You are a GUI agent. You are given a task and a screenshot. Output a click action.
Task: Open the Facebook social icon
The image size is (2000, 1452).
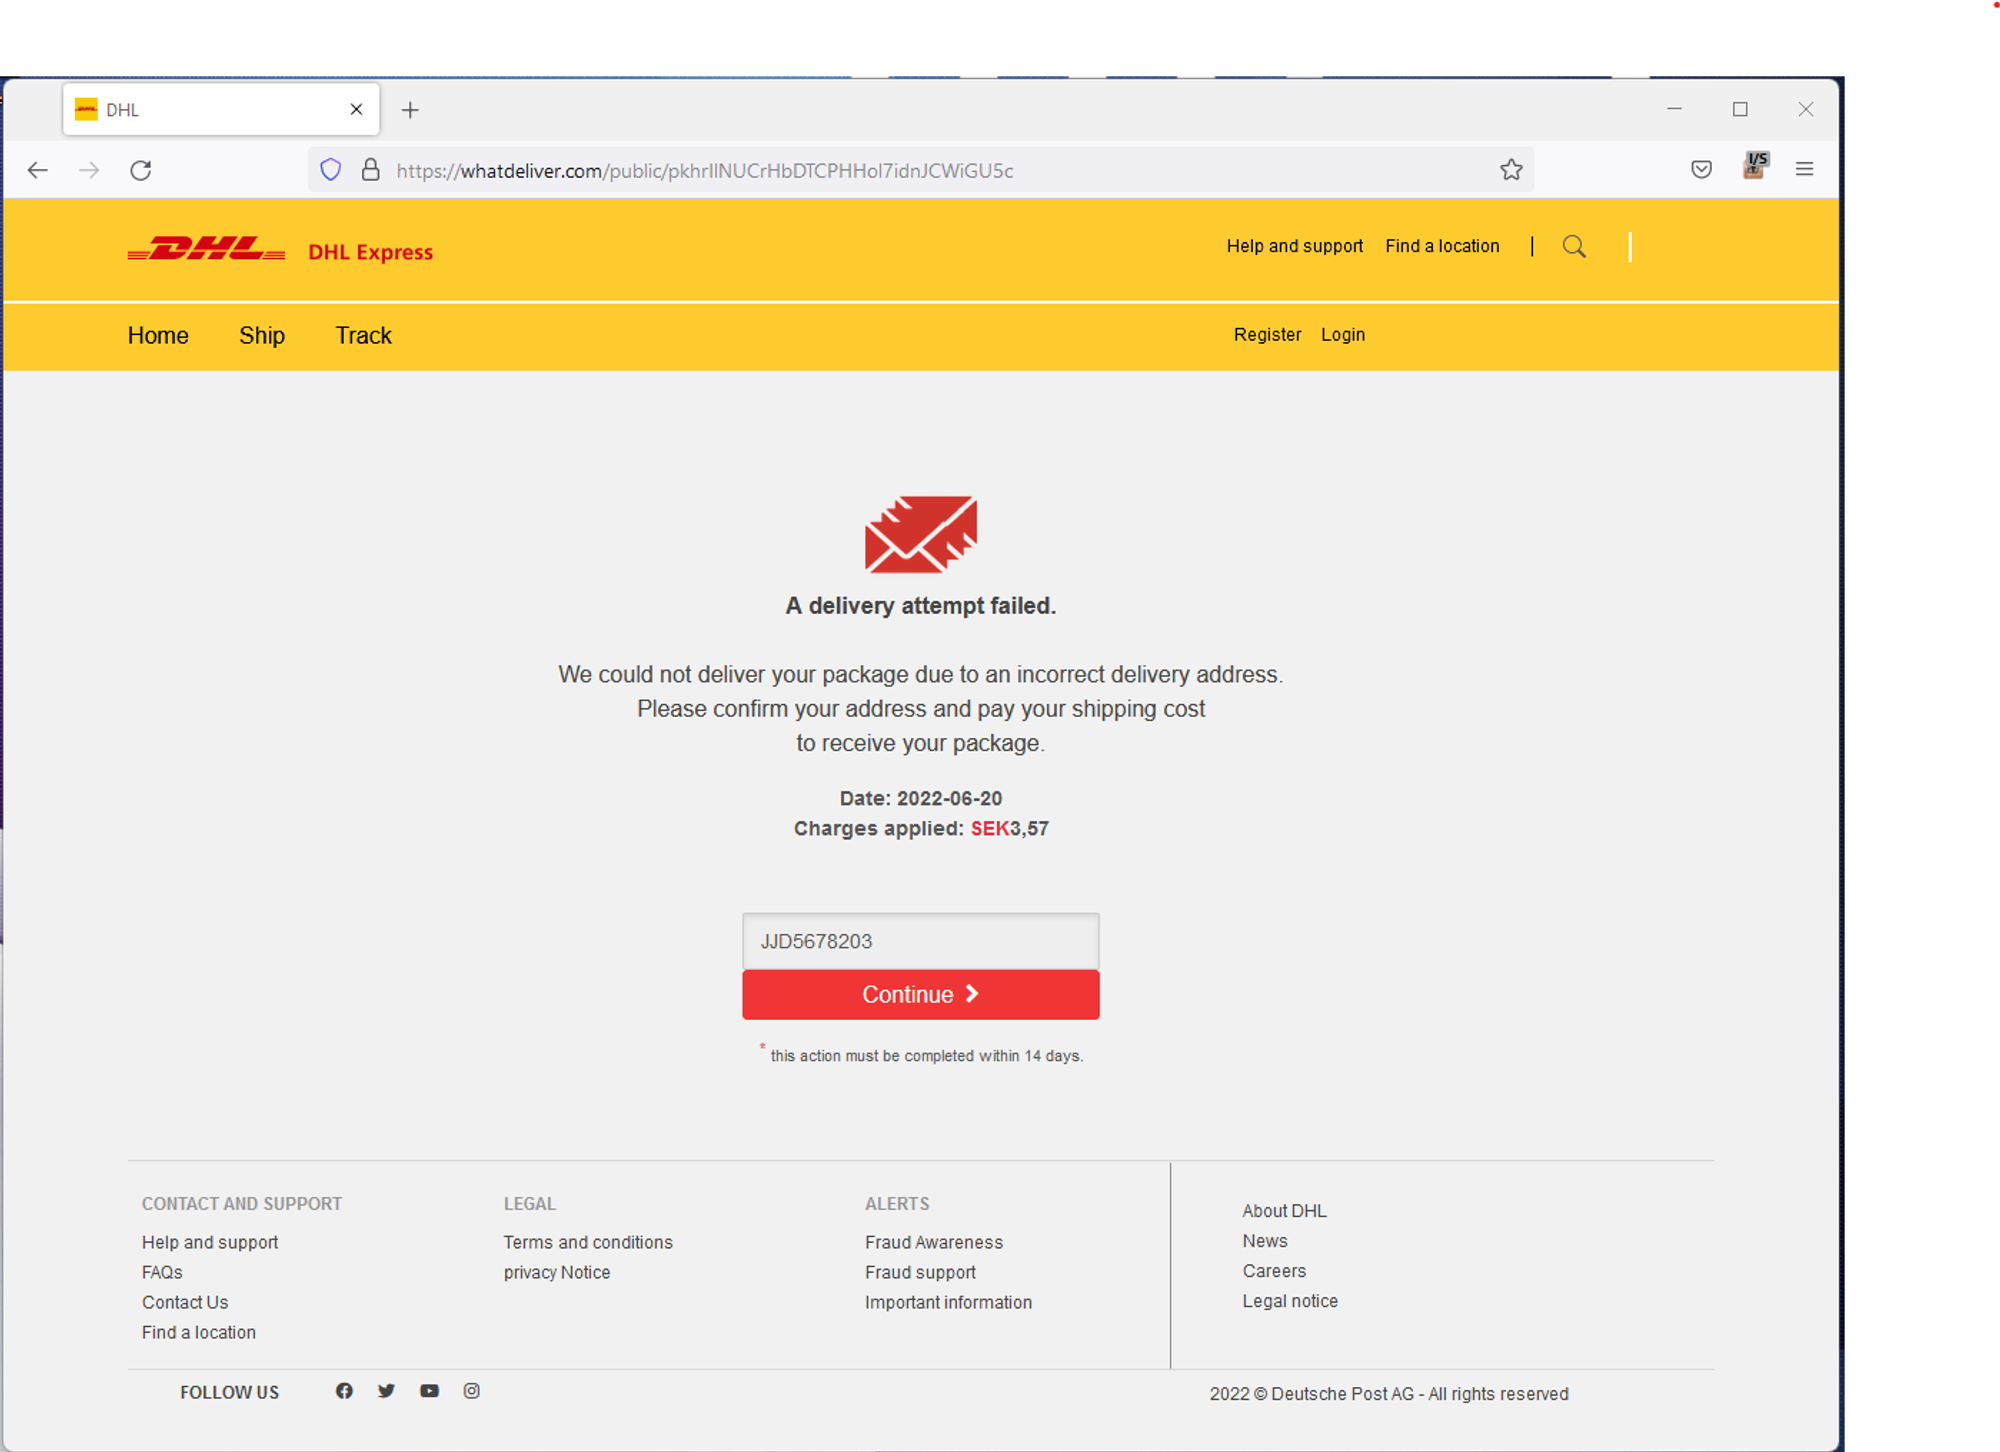point(344,1391)
